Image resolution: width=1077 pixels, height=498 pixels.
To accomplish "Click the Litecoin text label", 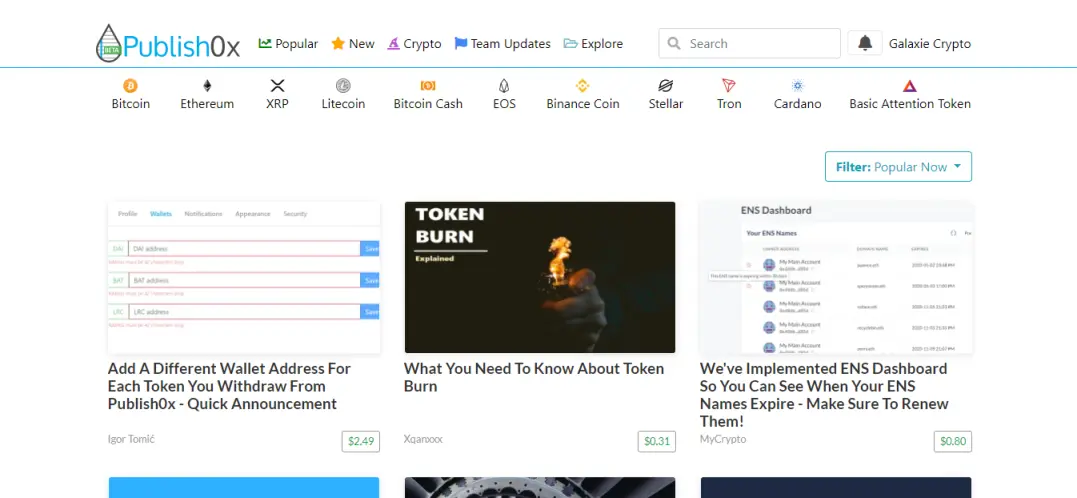I will [343, 104].
